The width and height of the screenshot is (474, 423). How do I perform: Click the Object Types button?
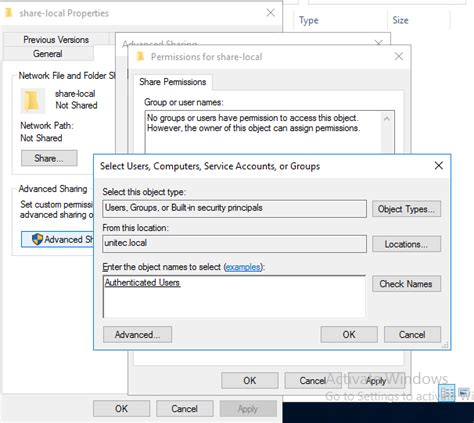tap(406, 209)
